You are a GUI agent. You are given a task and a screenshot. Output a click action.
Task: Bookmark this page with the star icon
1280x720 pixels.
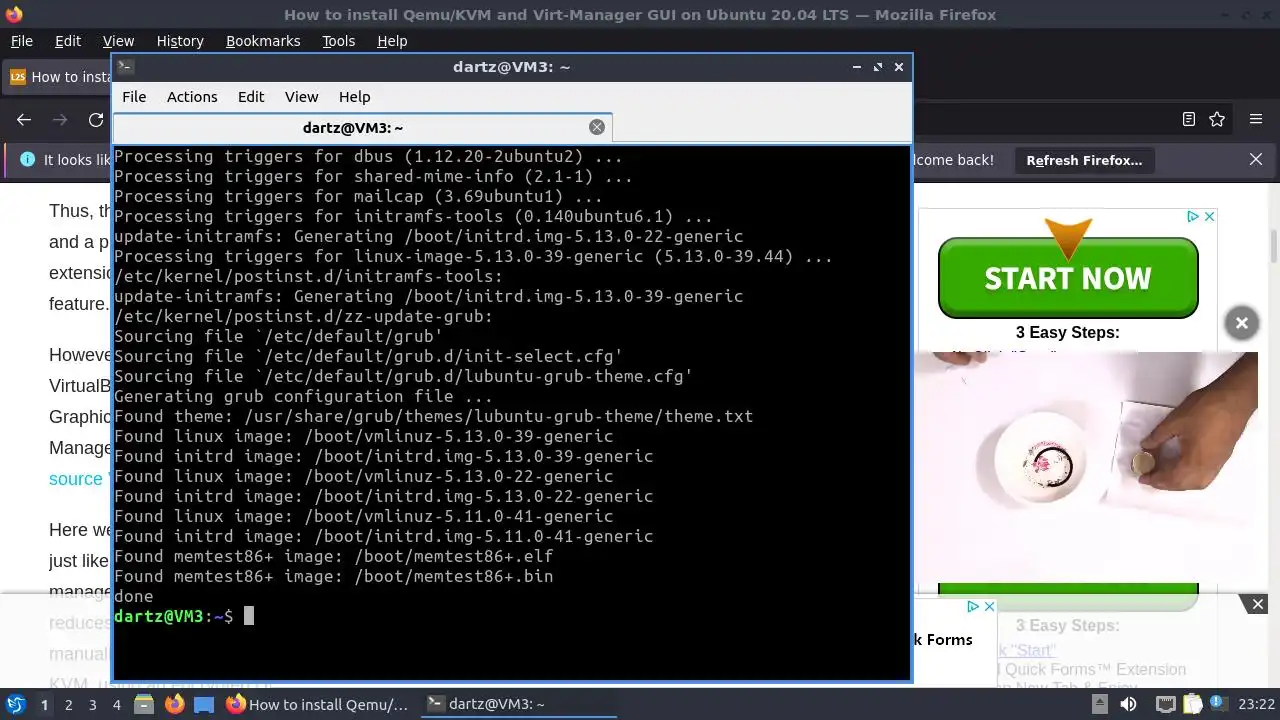point(1217,119)
